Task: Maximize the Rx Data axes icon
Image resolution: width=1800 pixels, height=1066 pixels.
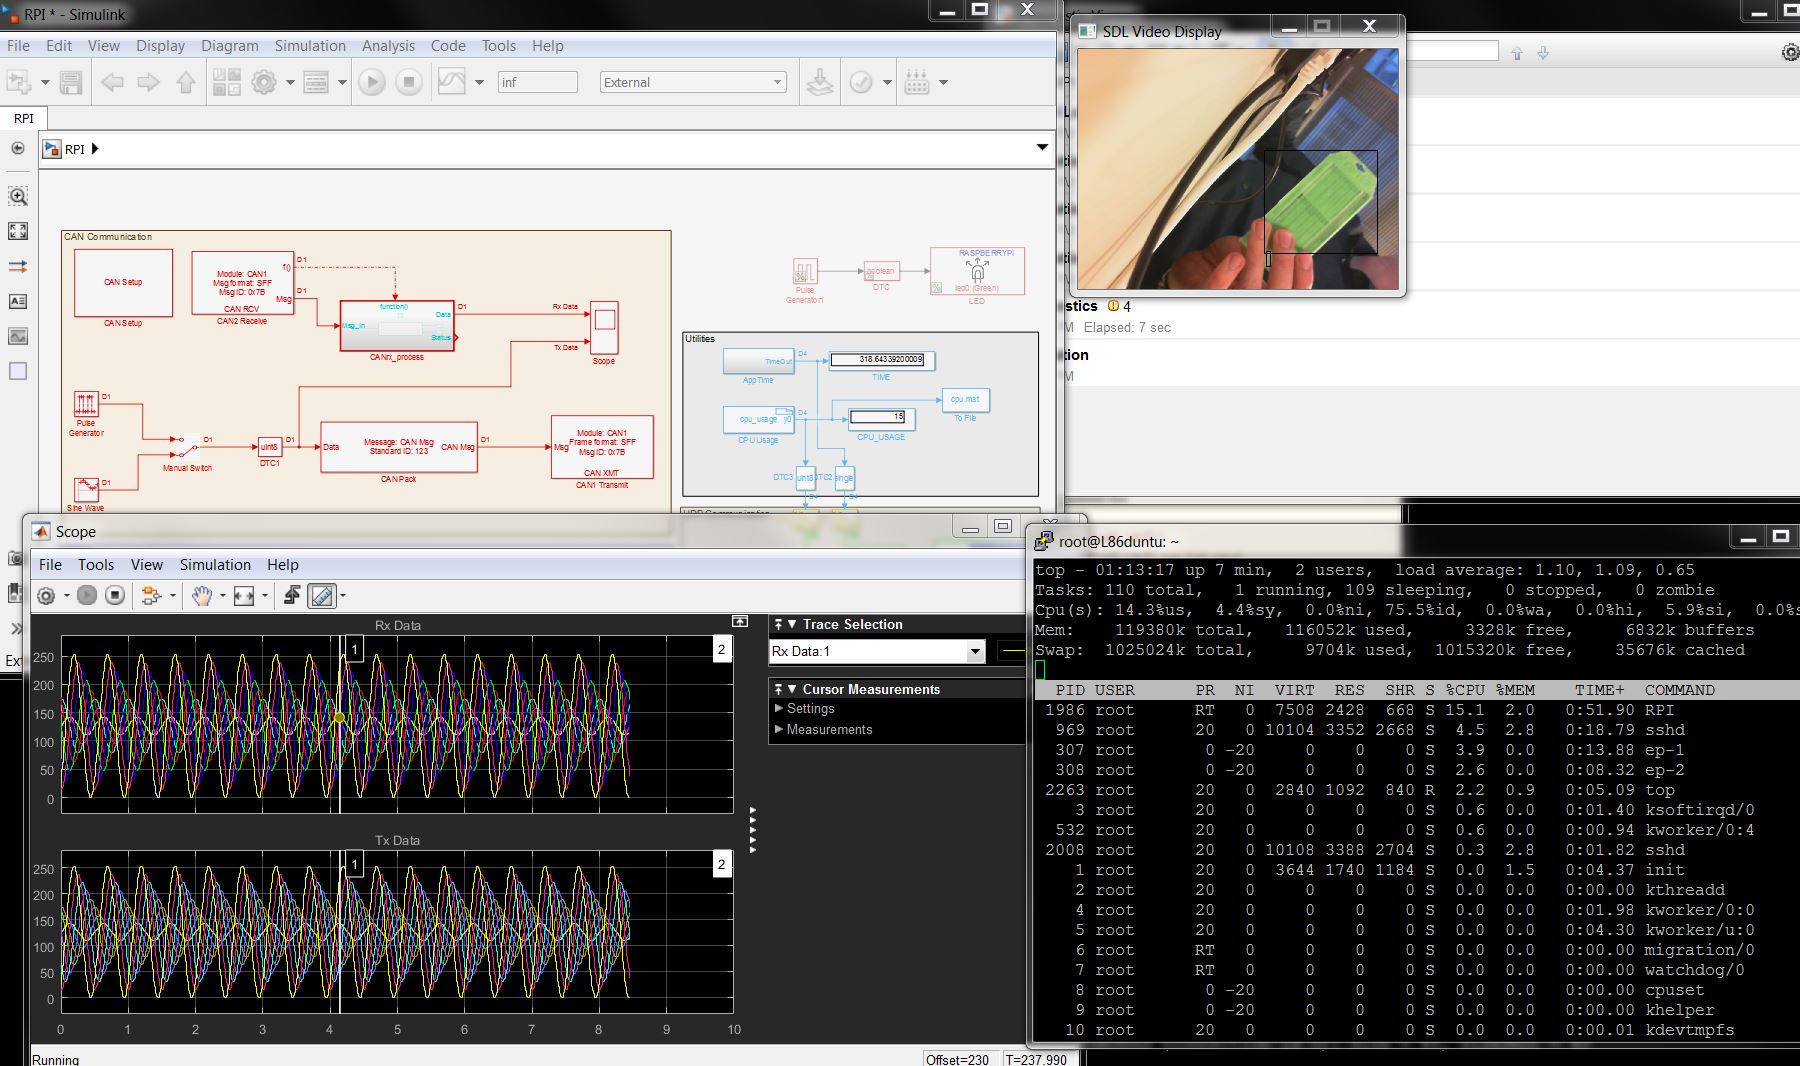Action: (x=740, y=621)
